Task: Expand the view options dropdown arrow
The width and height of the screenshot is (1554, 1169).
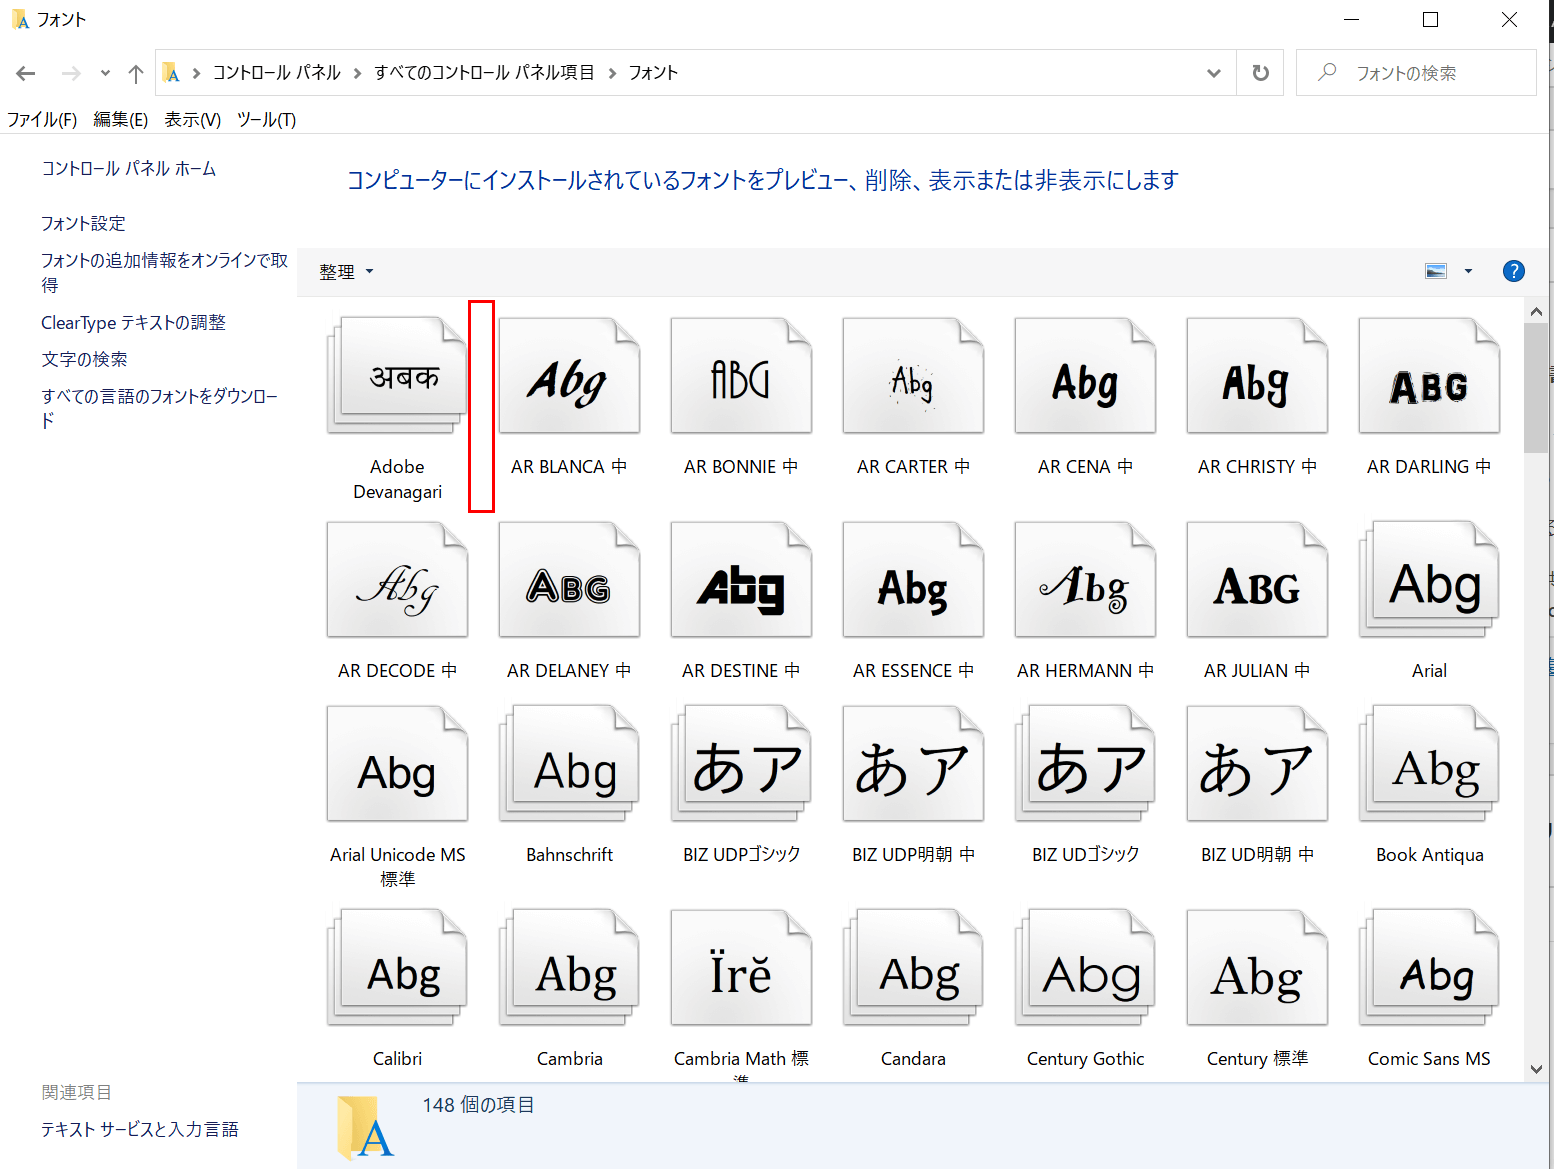Action: (1468, 271)
